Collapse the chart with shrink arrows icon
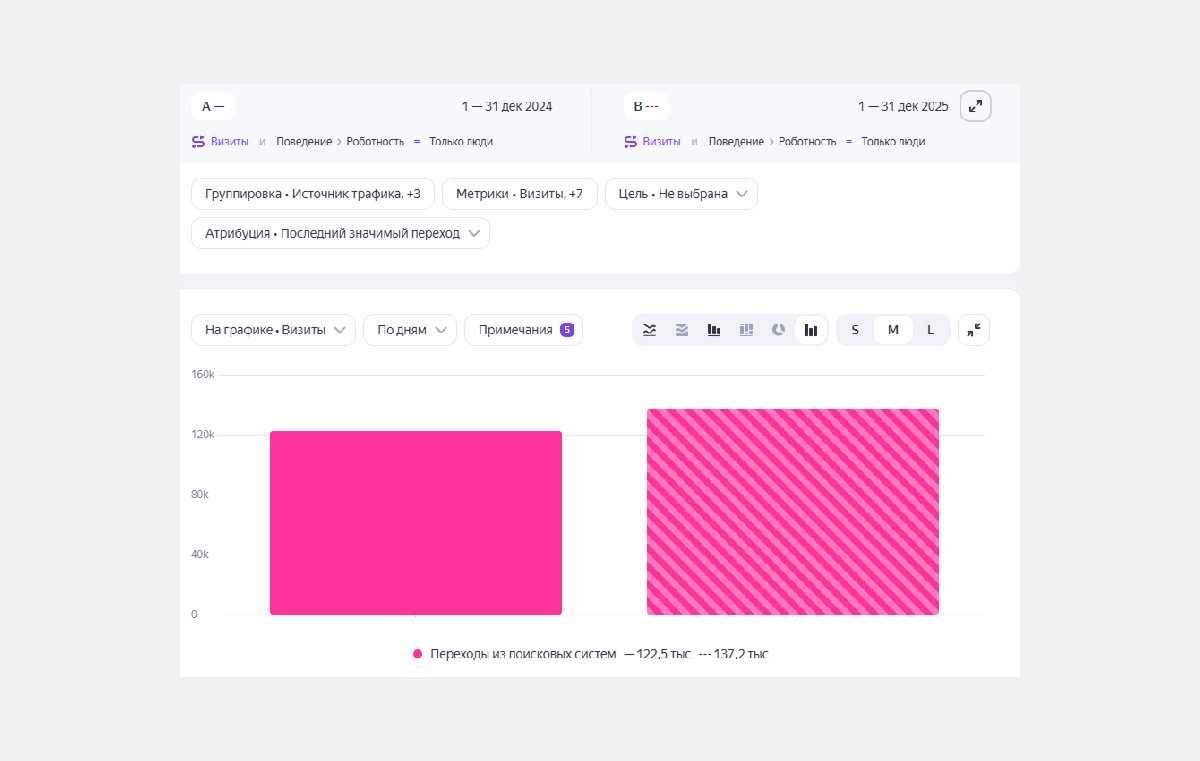1200x761 pixels. coord(974,330)
